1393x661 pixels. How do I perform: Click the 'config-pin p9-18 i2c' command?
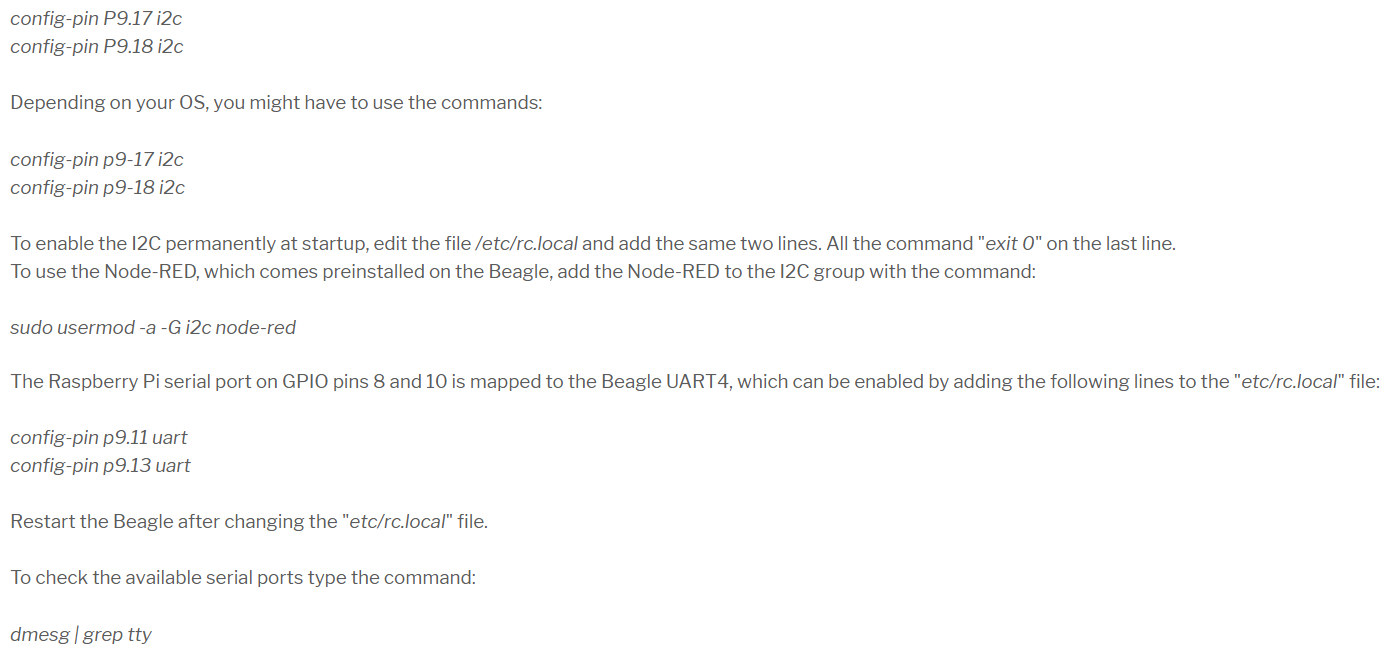click(x=97, y=187)
